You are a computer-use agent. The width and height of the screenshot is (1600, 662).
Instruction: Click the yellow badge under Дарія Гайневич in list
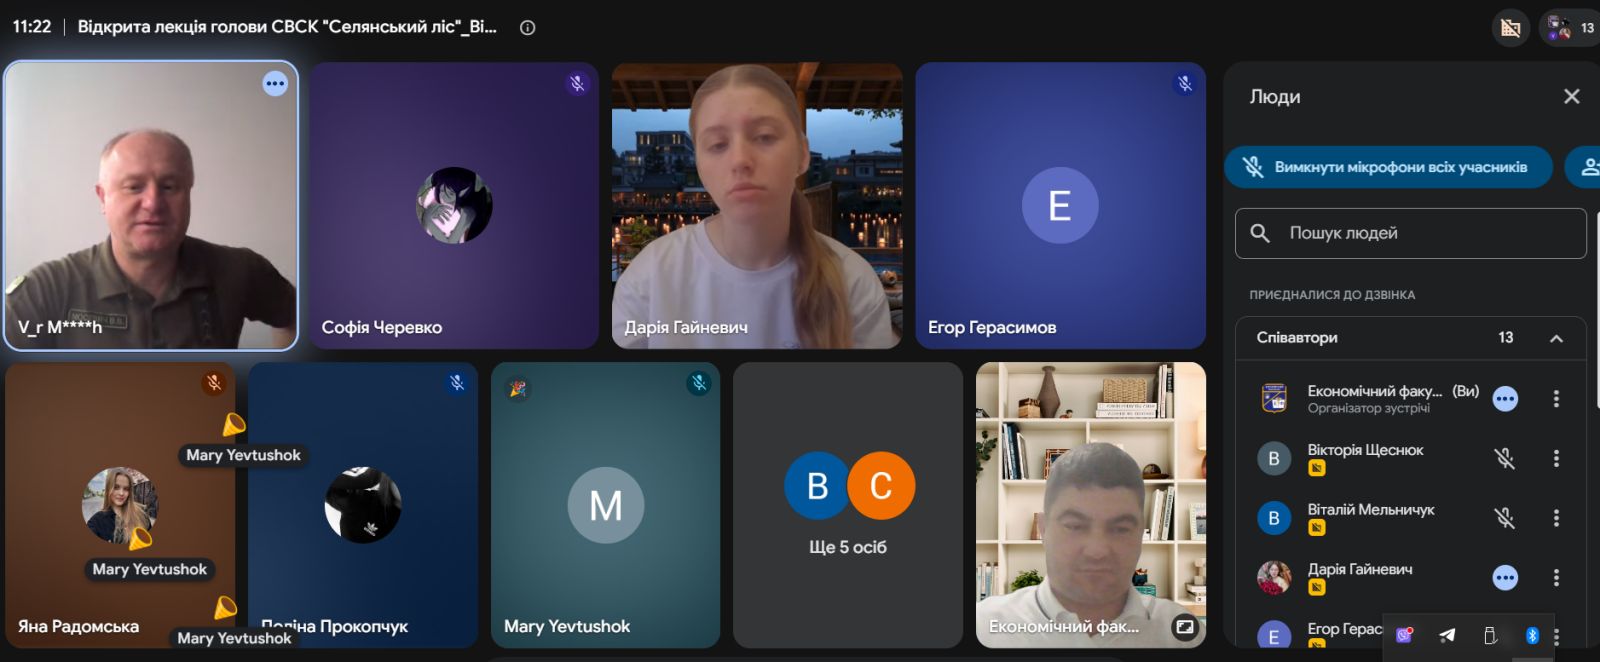1317,588
